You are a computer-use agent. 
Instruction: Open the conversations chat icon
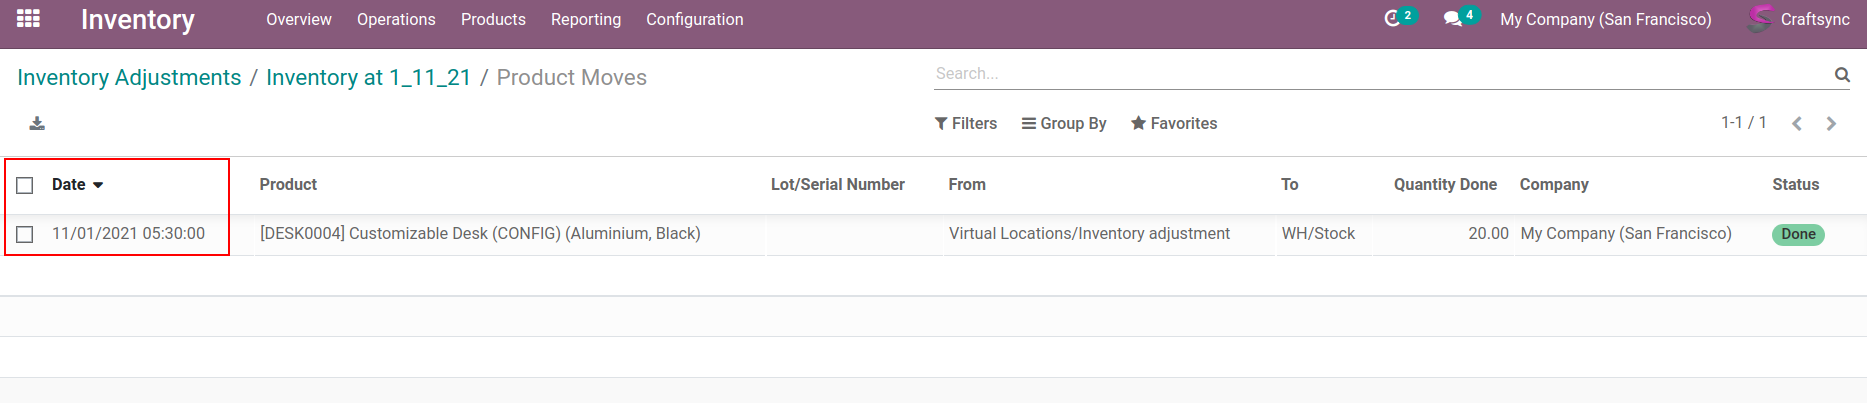tap(1453, 19)
